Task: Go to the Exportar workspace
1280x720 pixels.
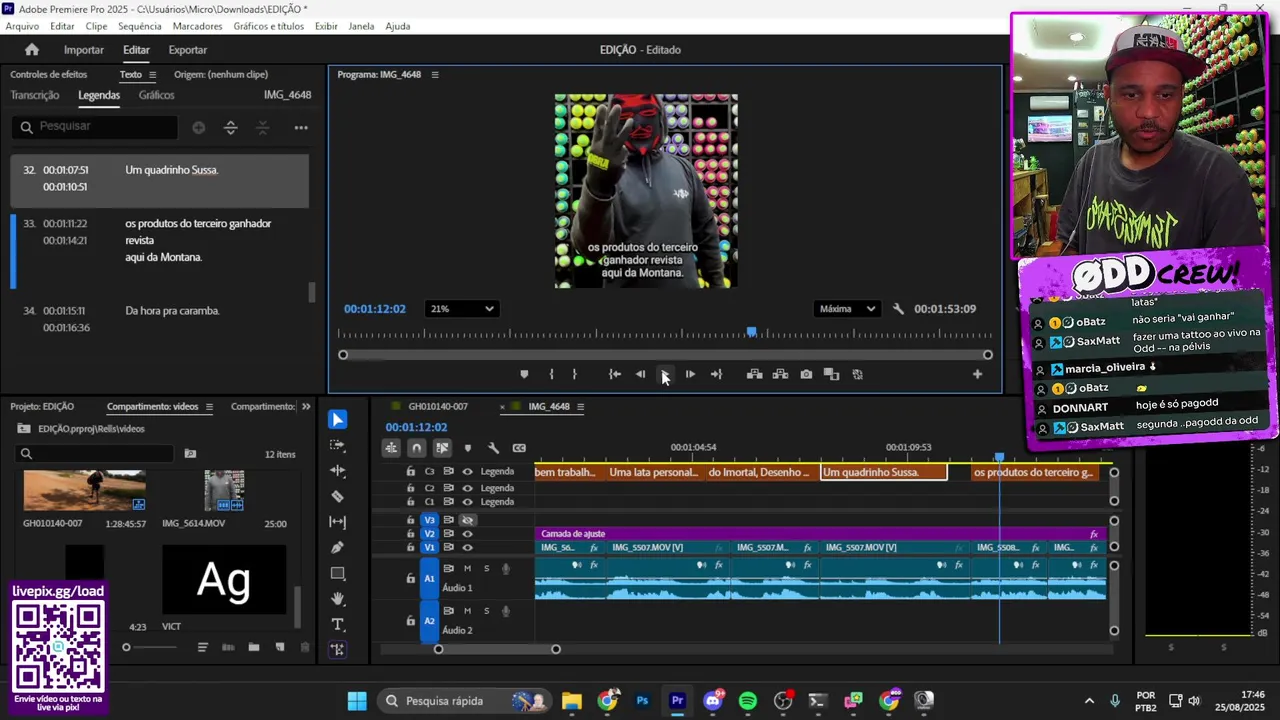Action: 188,50
